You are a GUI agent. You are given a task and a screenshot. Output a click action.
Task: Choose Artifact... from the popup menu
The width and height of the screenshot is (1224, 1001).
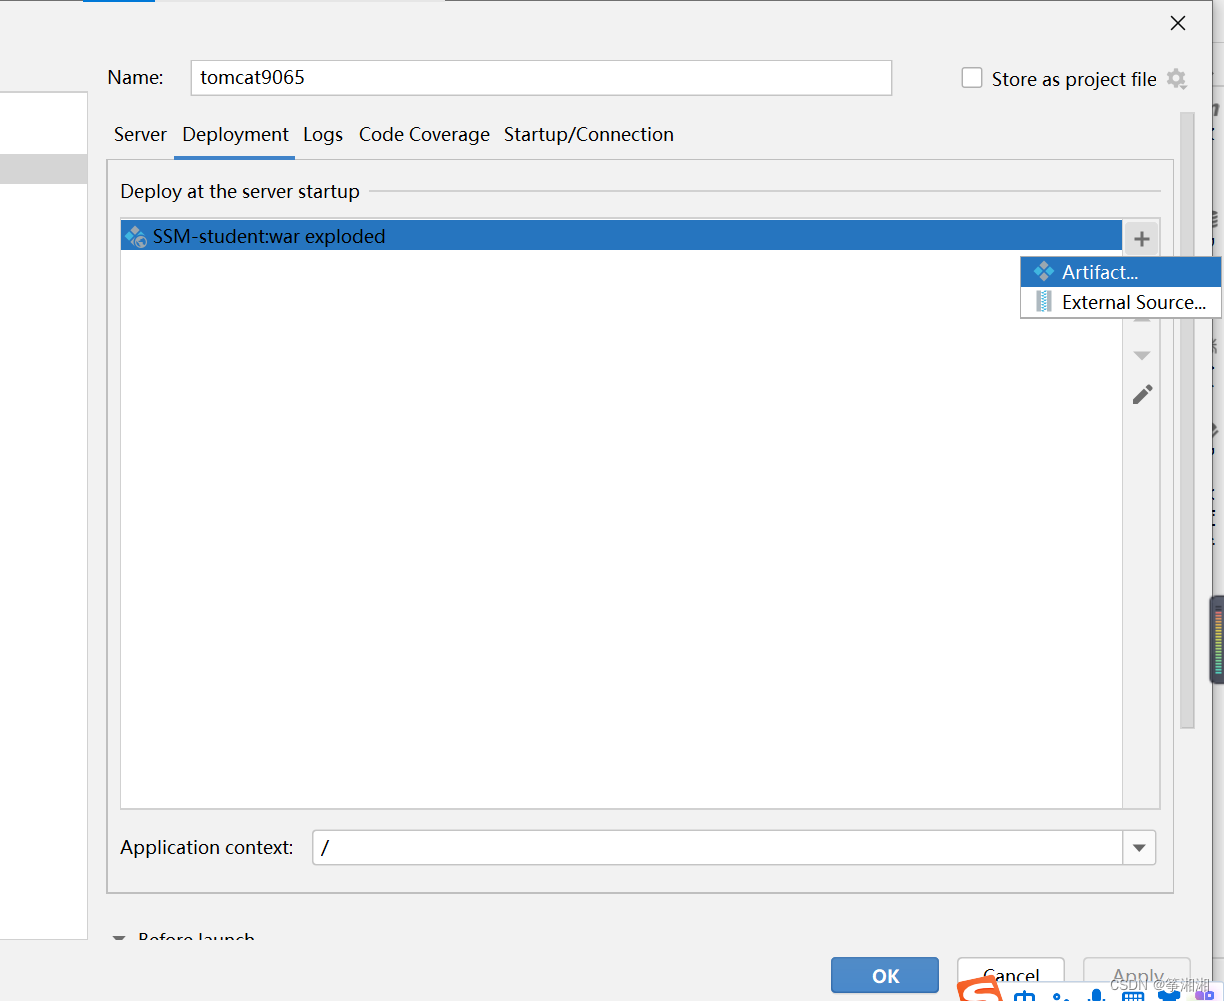(x=1120, y=272)
